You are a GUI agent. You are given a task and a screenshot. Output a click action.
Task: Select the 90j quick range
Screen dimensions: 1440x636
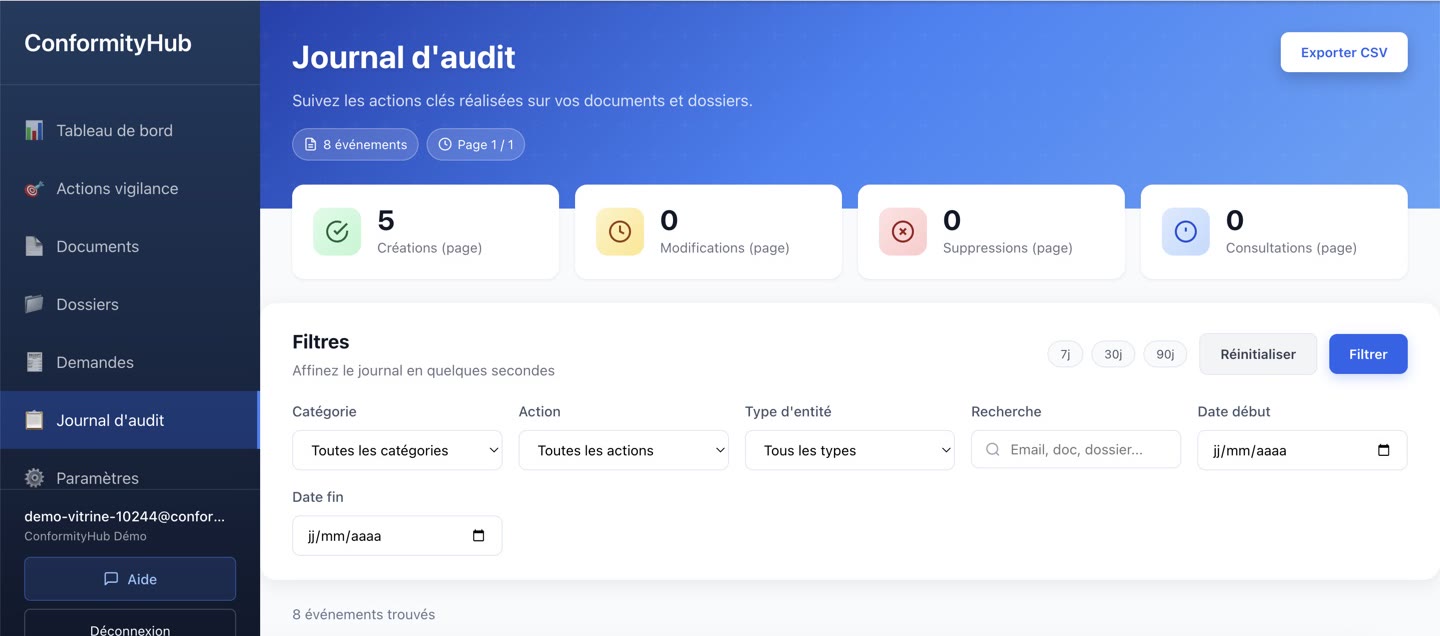click(x=1165, y=354)
